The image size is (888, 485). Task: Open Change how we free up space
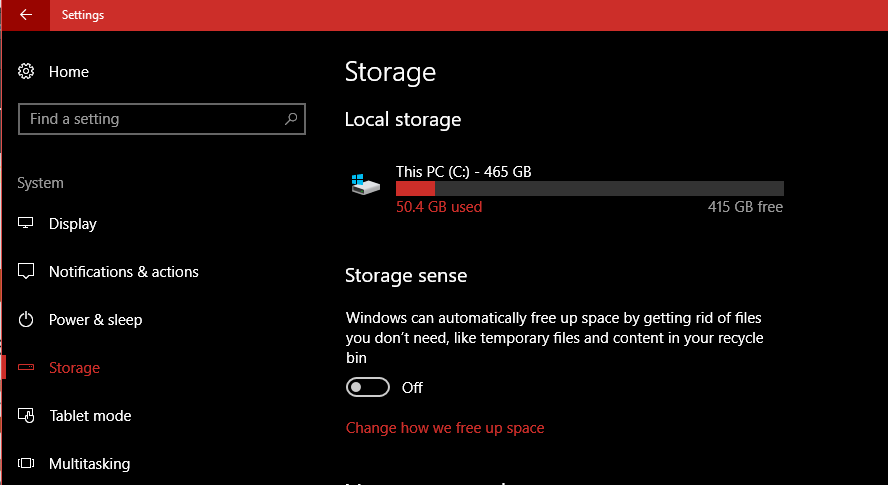(x=445, y=428)
